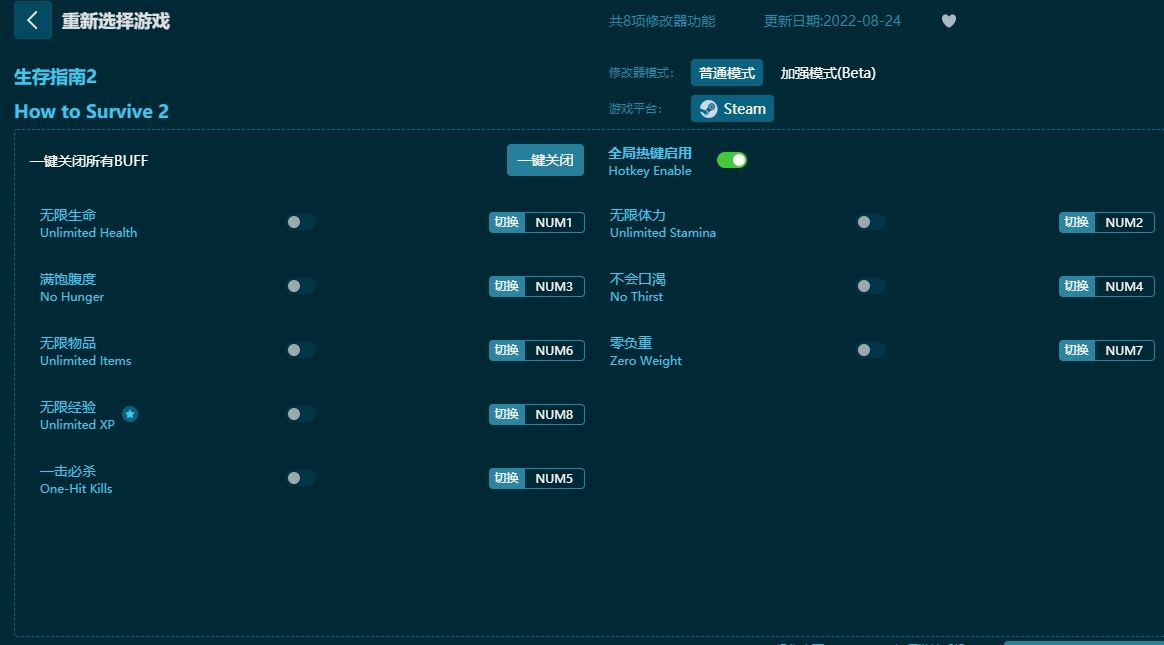Screen dimensions: 1164x645
Task: Click the NUM4 hotkey button for No Thirst
Action: point(1106,286)
